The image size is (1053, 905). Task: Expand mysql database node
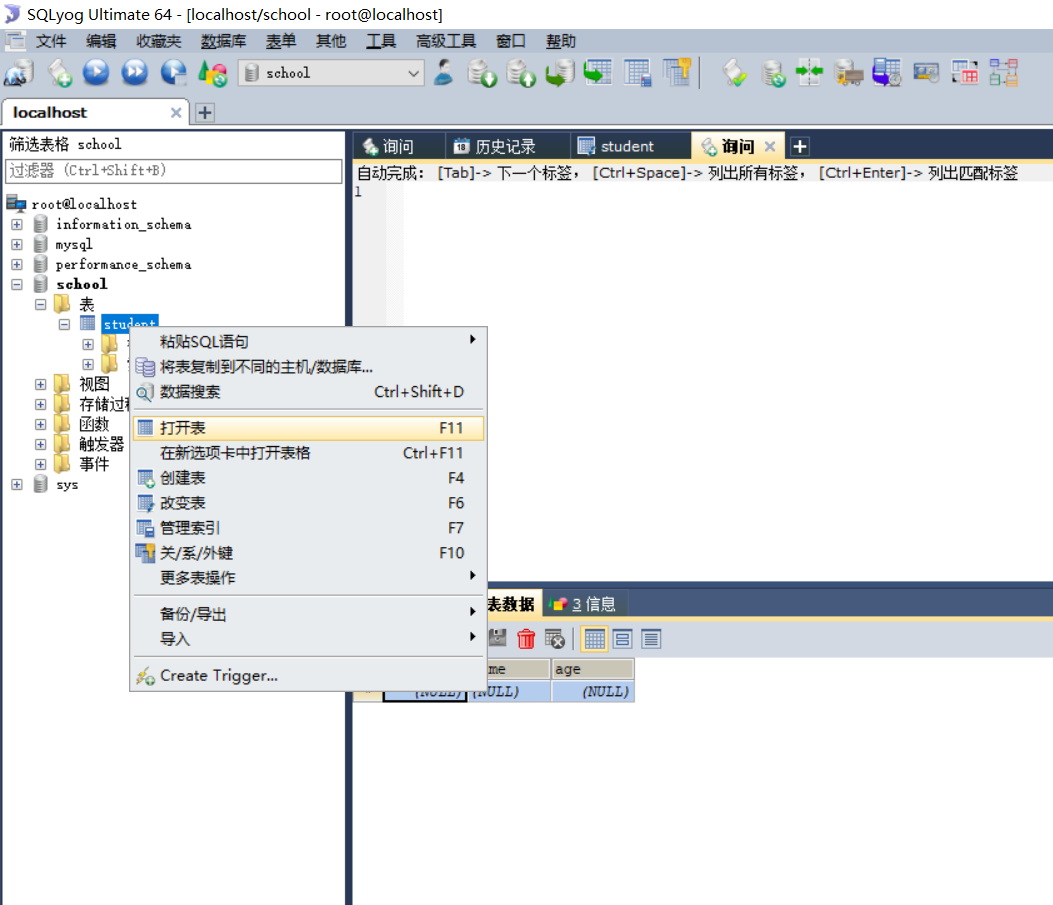click(x=17, y=244)
